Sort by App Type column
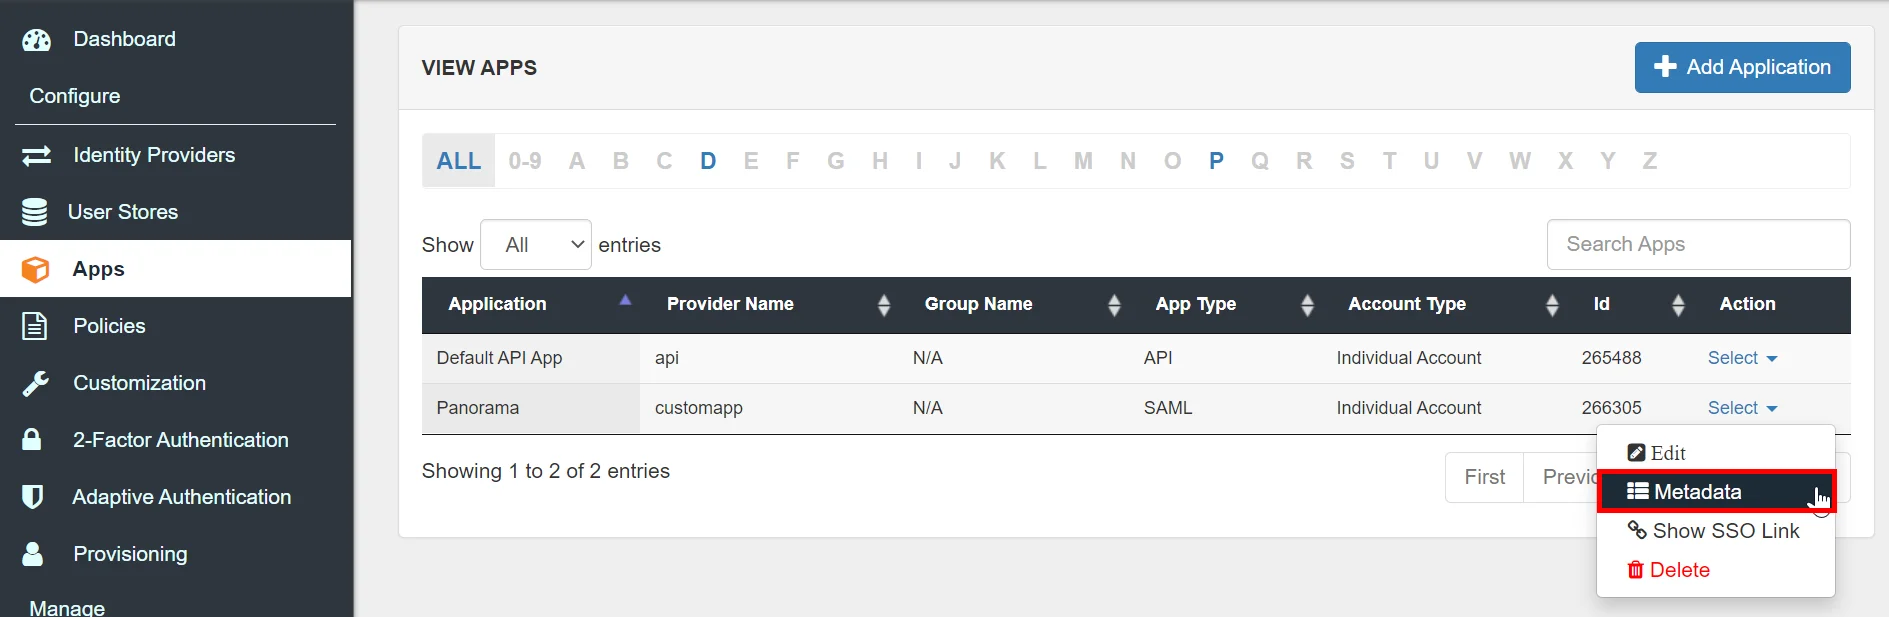Image resolution: width=1889 pixels, height=617 pixels. tap(1307, 305)
